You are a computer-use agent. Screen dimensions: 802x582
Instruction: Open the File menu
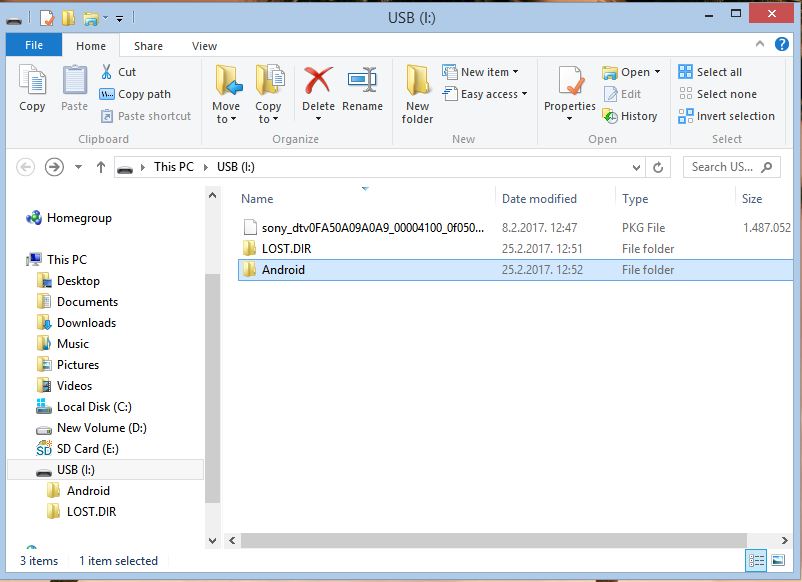33,46
